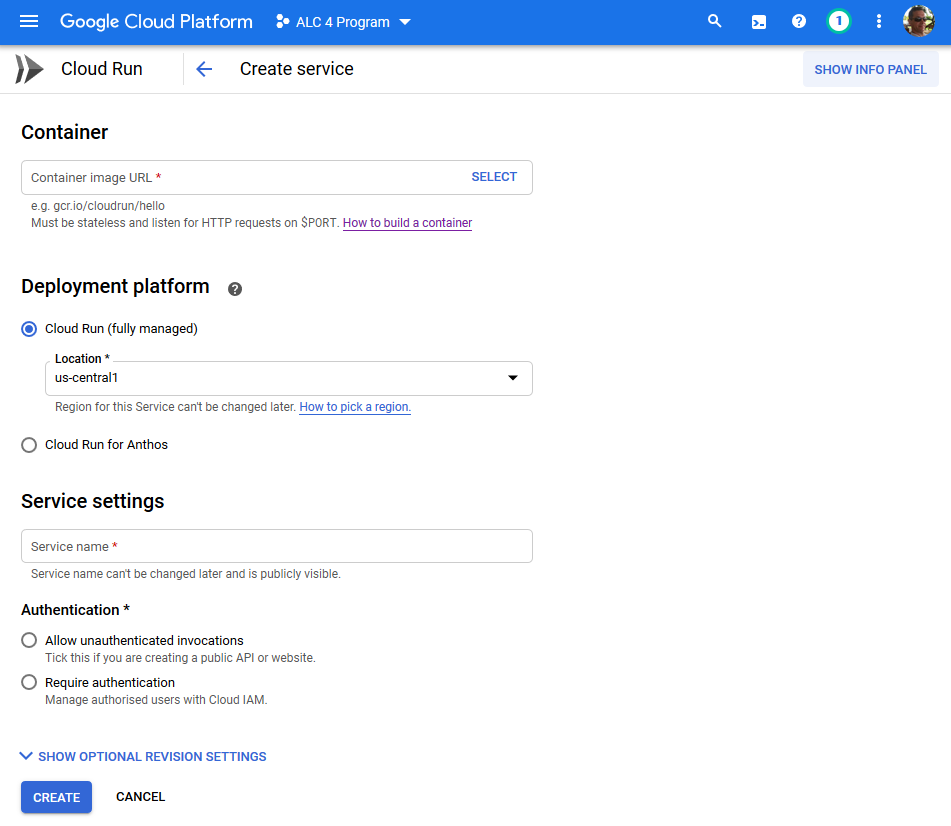Screen dimensions: 951x826
Task: Click the user account avatar
Action: point(918,21)
